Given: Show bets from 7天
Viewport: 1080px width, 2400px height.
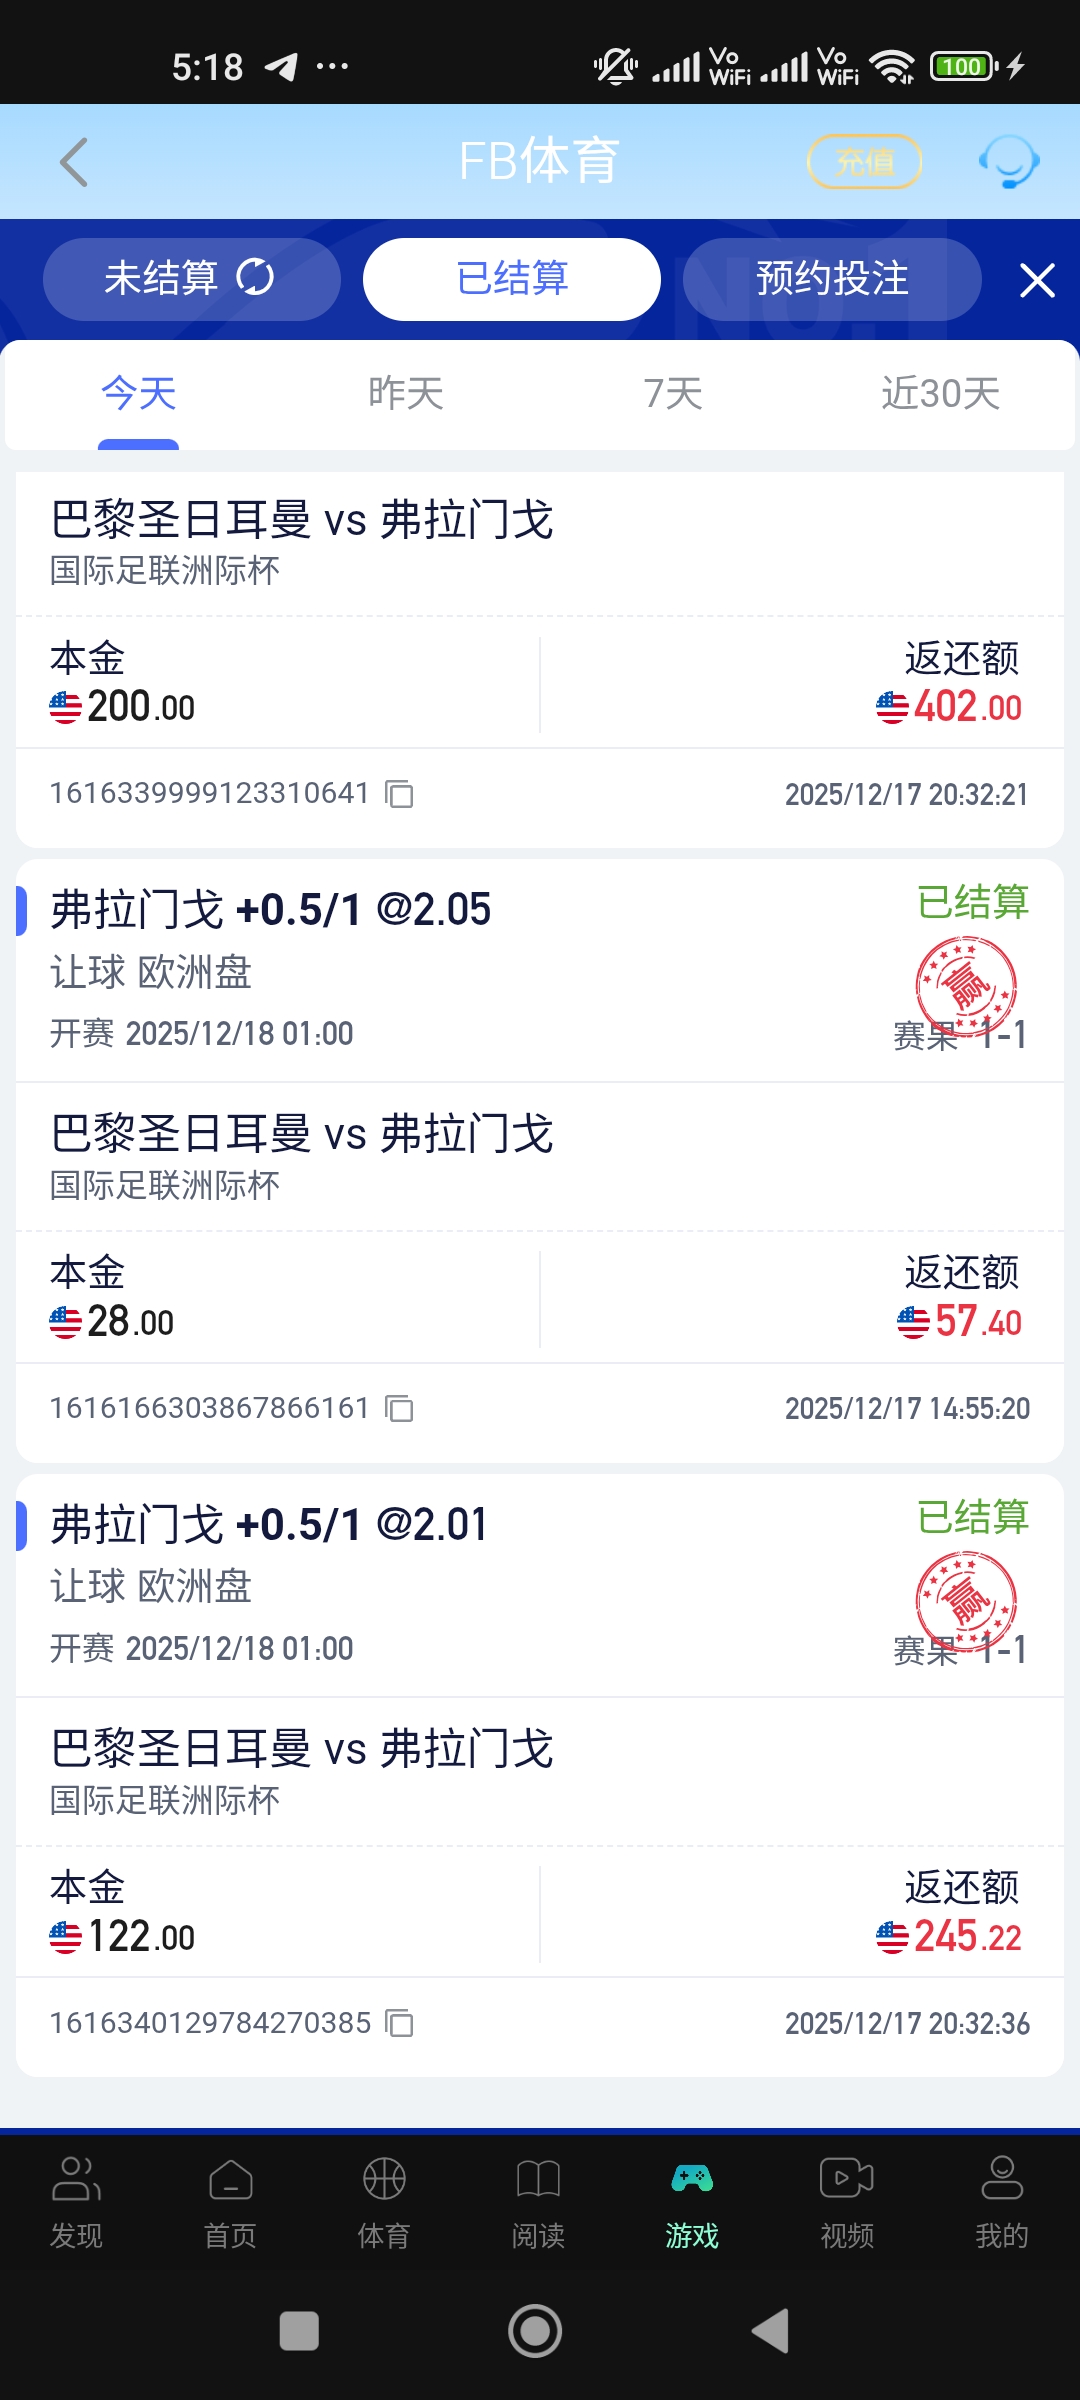Looking at the screenshot, I should pyautogui.click(x=673, y=393).
